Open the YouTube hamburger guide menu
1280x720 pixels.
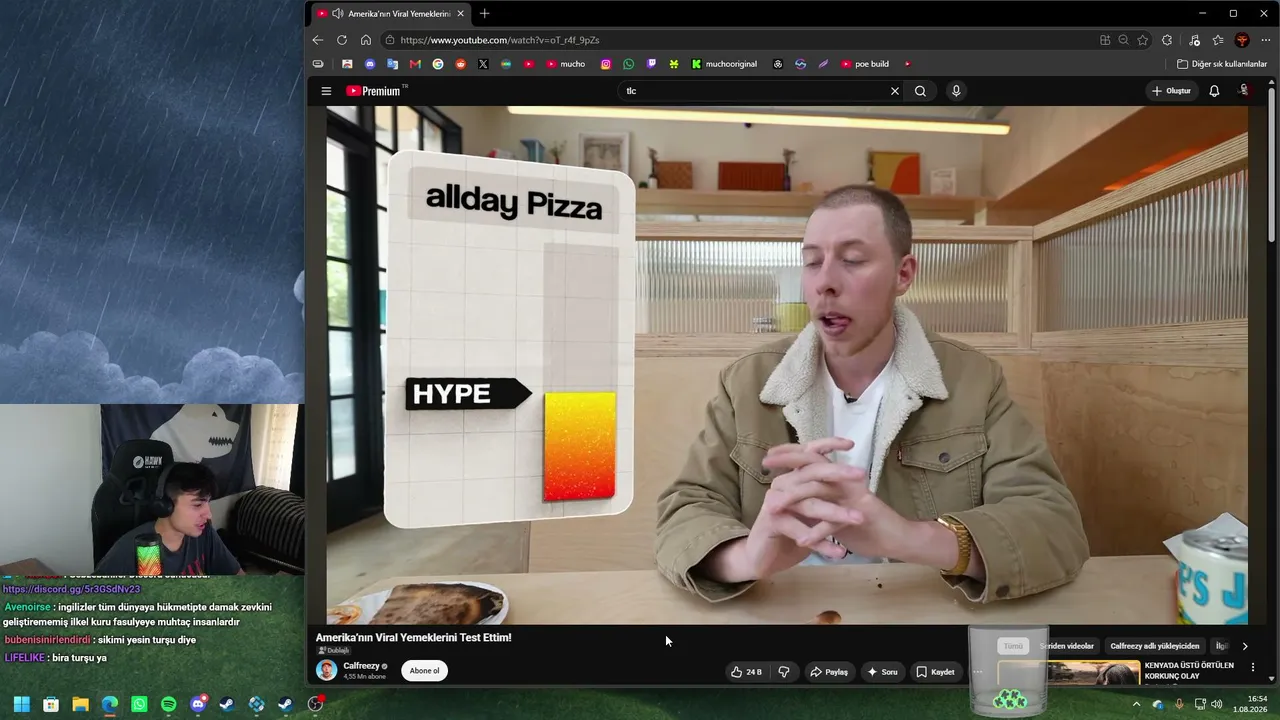coord(326,91)
